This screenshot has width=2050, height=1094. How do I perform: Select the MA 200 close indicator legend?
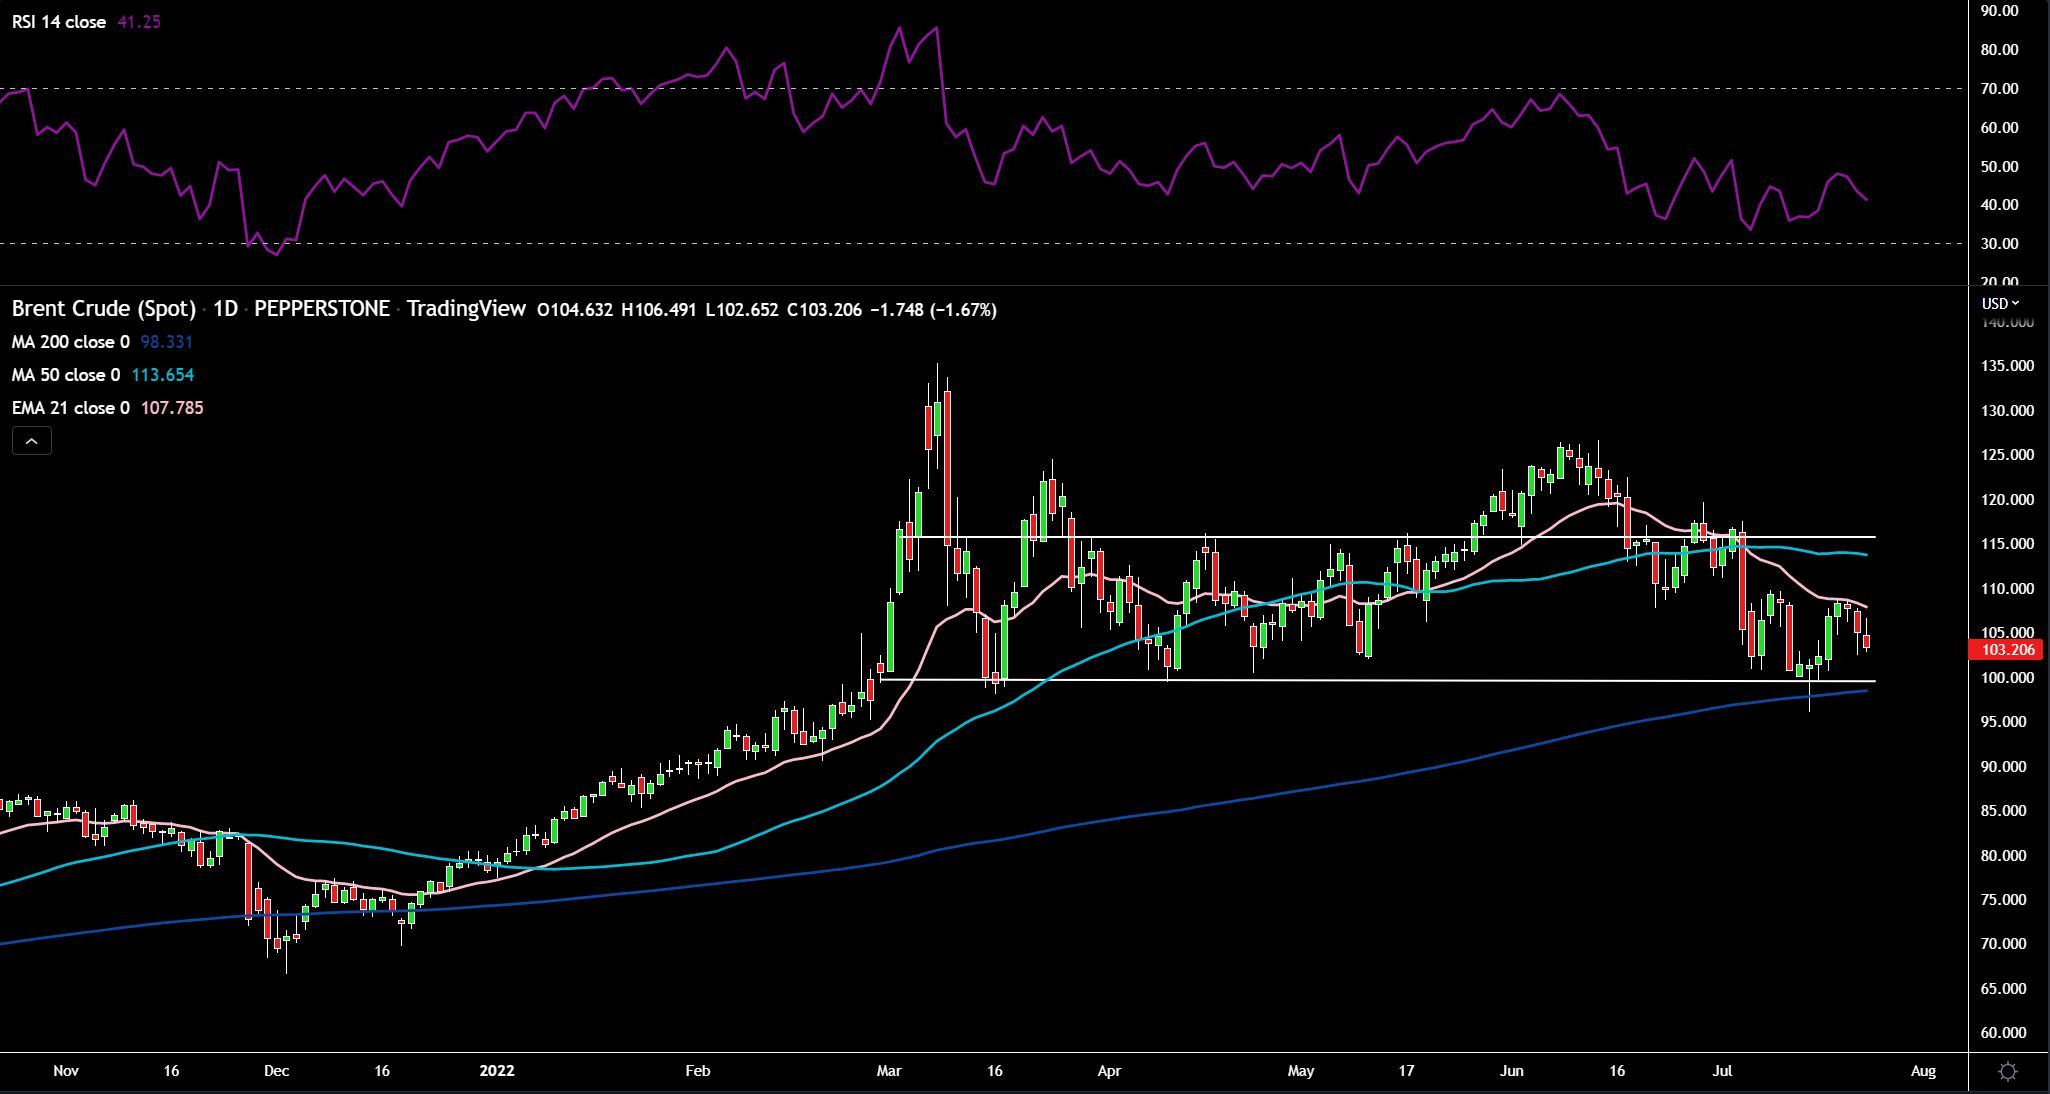point(70,342)
